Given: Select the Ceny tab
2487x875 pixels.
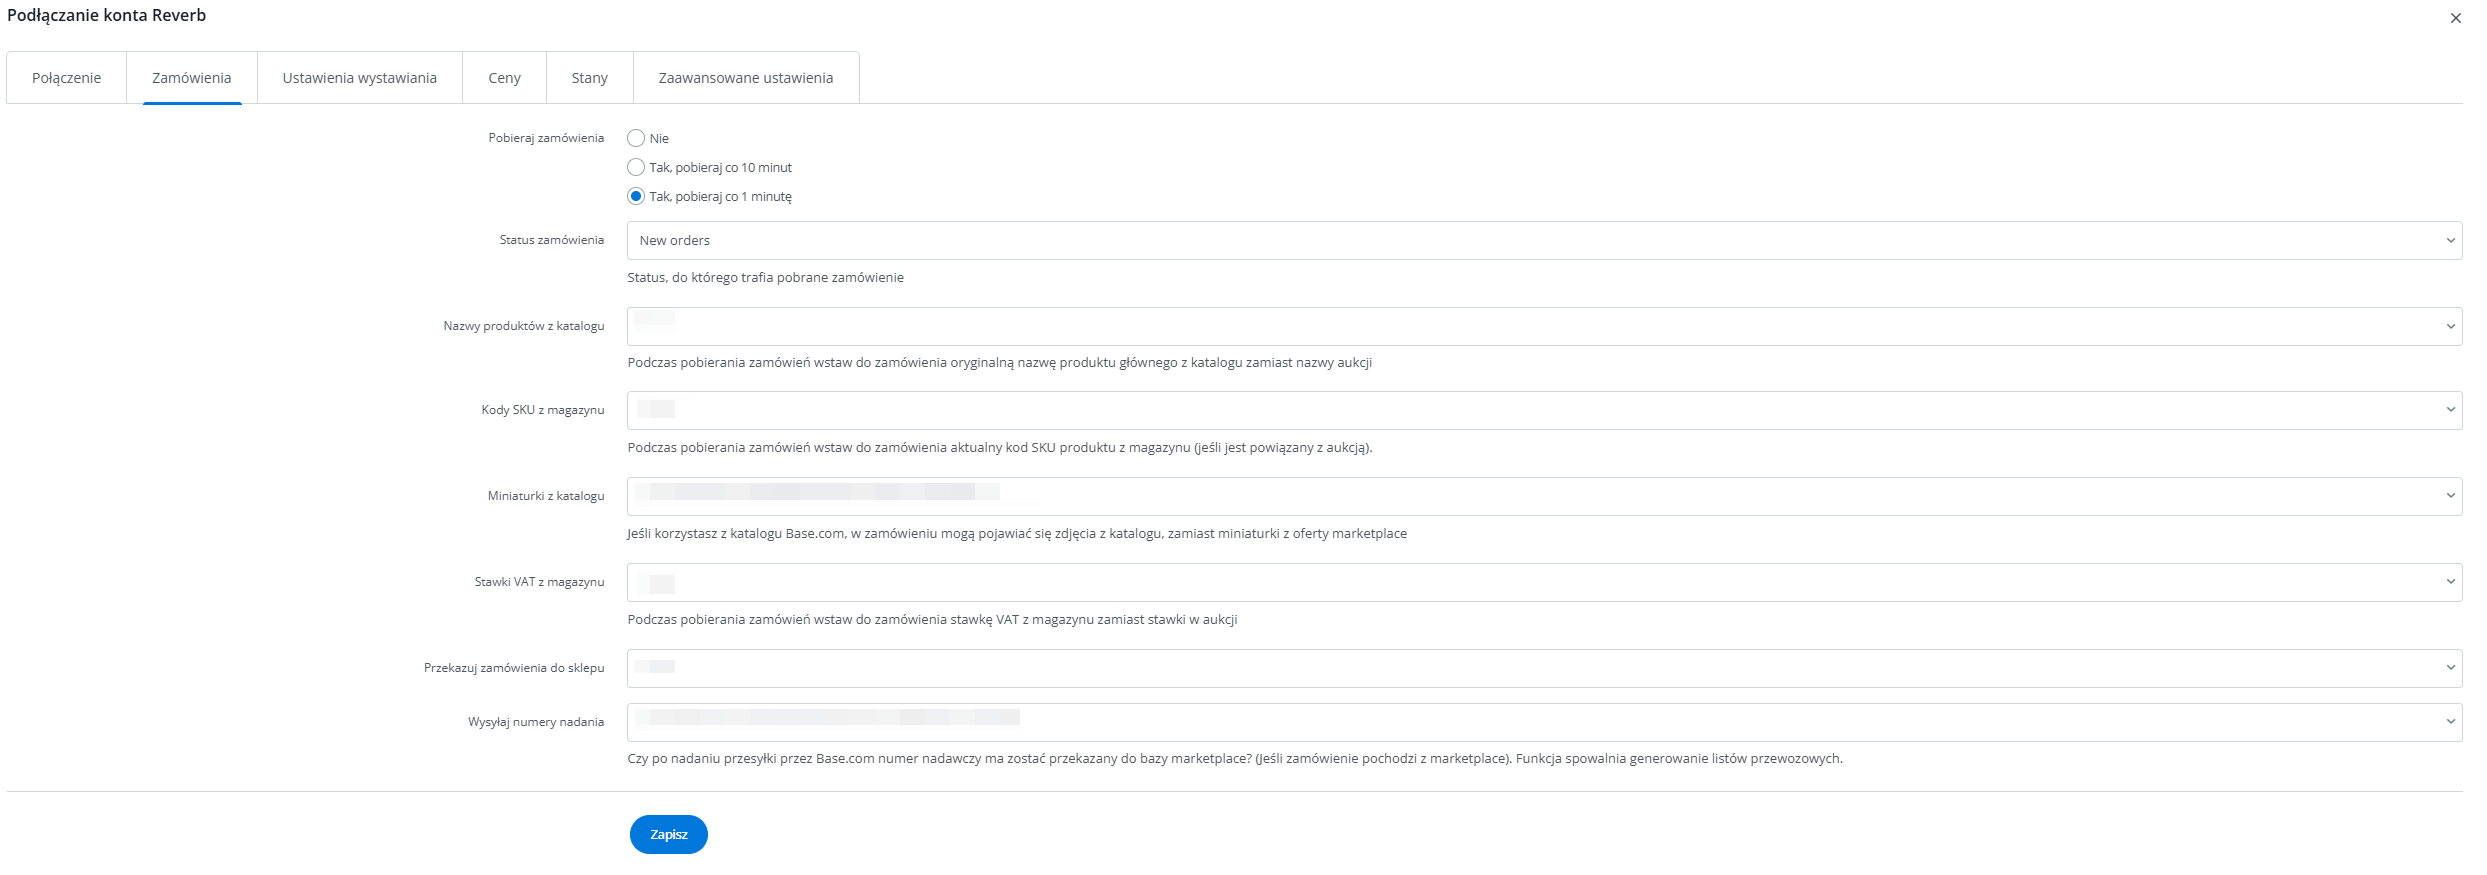Looking at the screenshot, I should click(504, 78).
